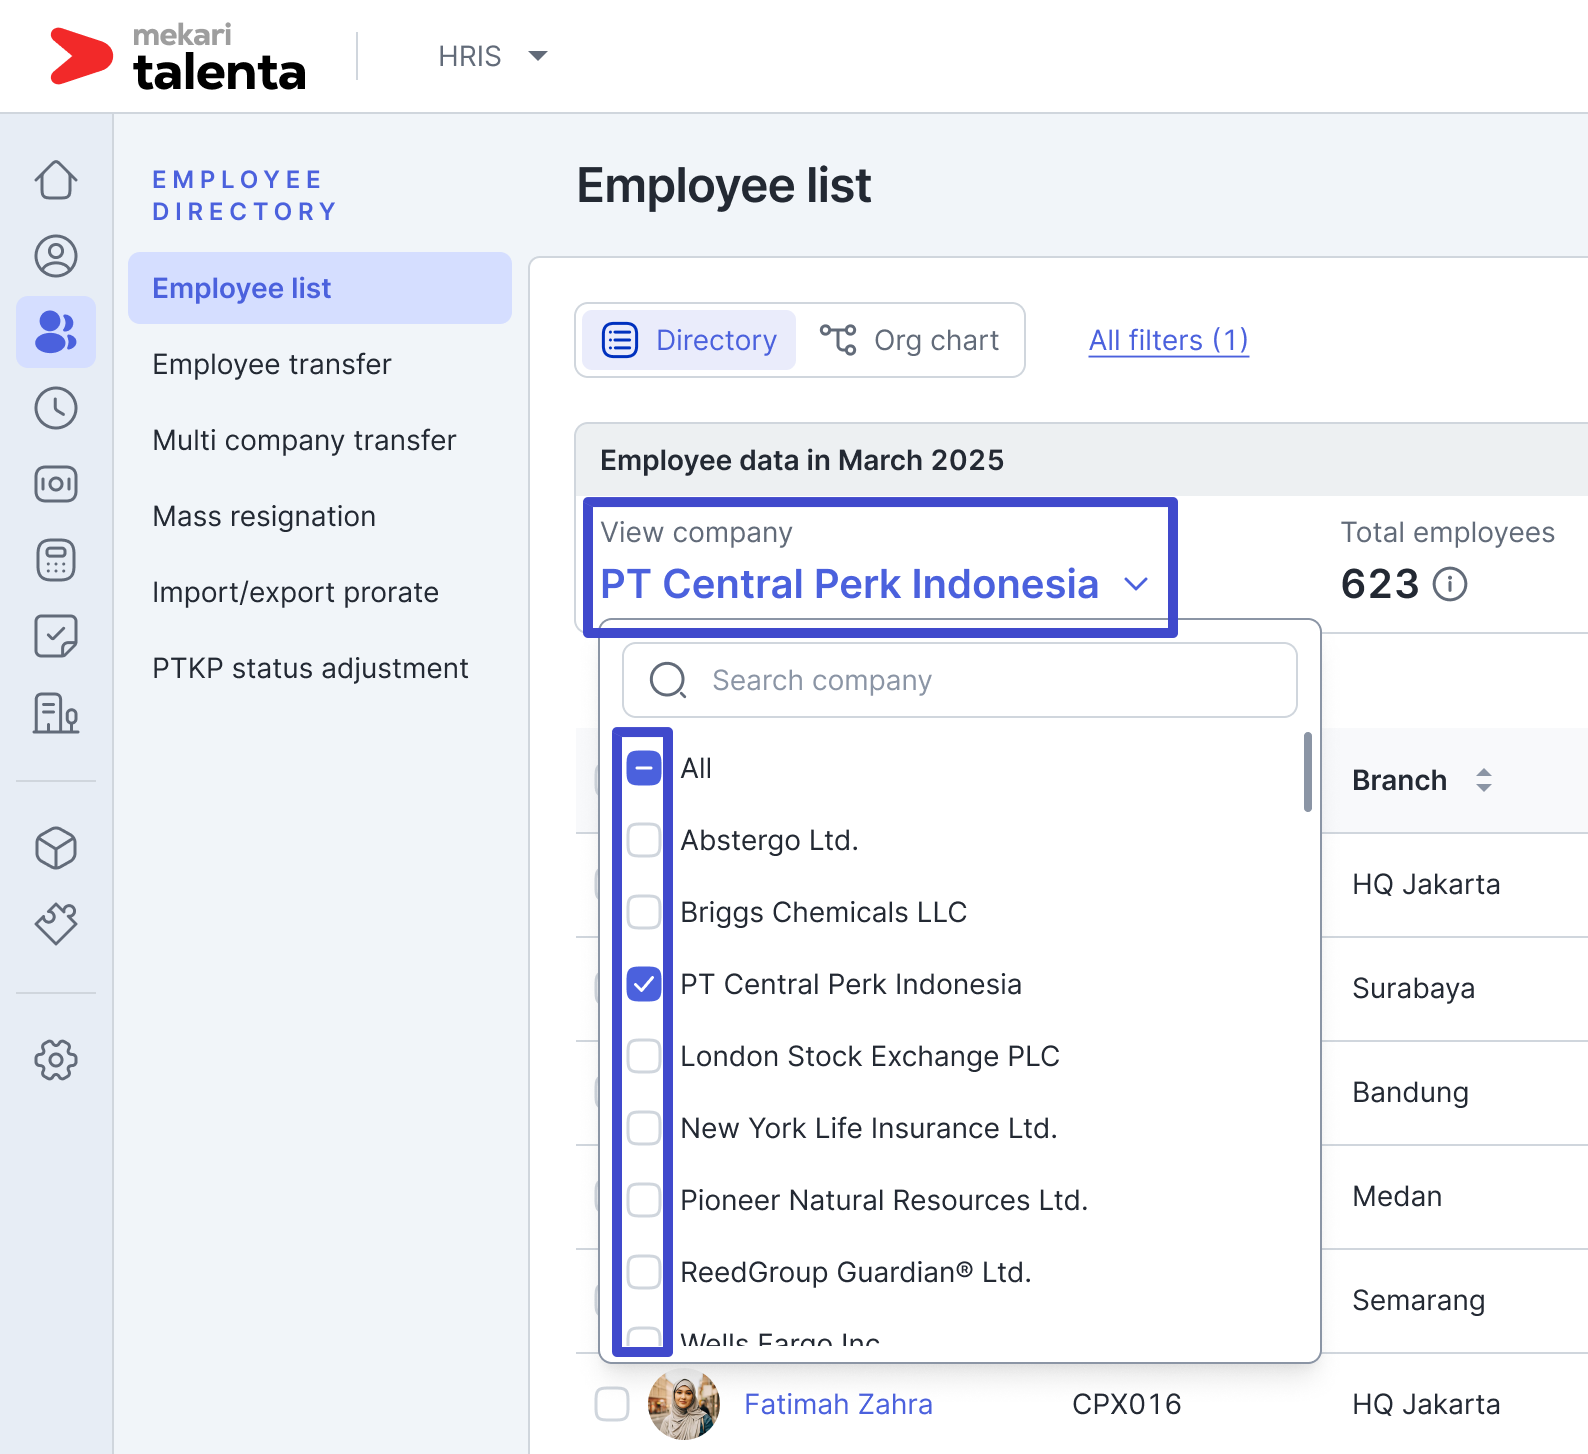Switch to the Org chart tab

[x=909, y=340]
